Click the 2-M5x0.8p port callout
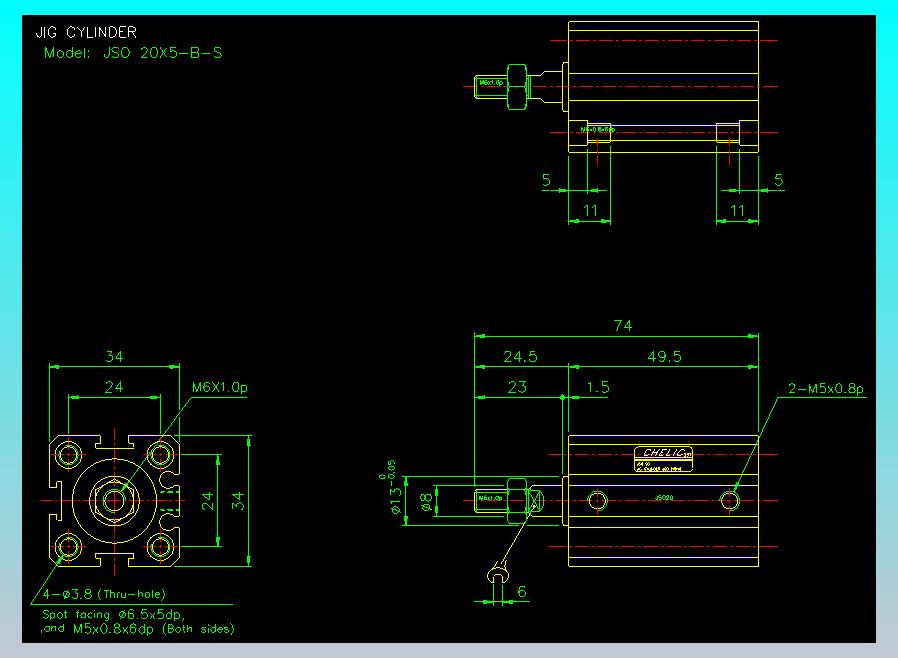898x658 pixels. [x=824, y=388]
